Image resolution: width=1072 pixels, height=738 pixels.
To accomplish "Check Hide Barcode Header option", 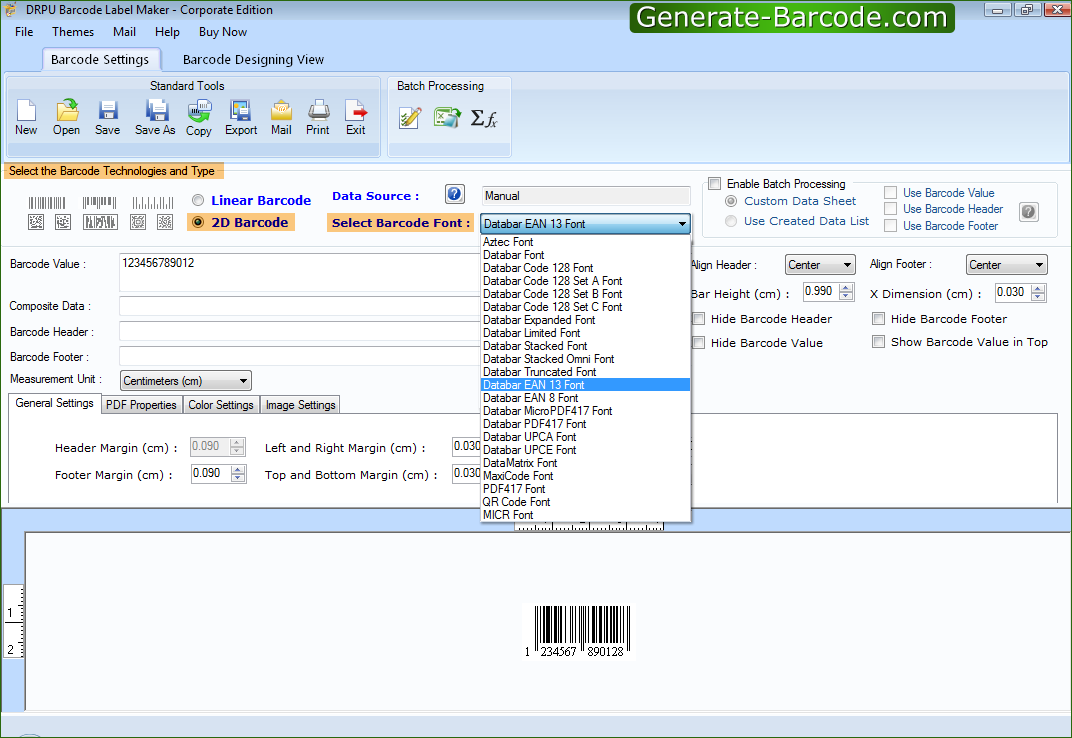I will coord(697,318).
